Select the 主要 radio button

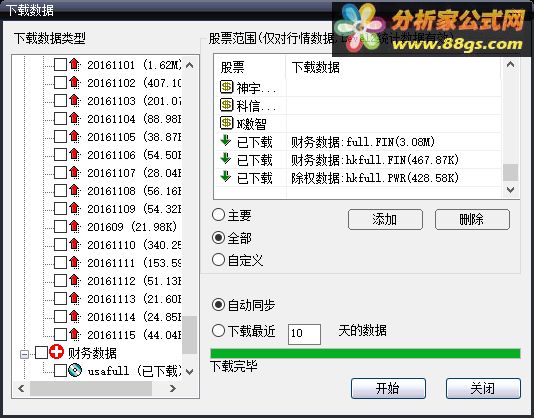(218, 215)
